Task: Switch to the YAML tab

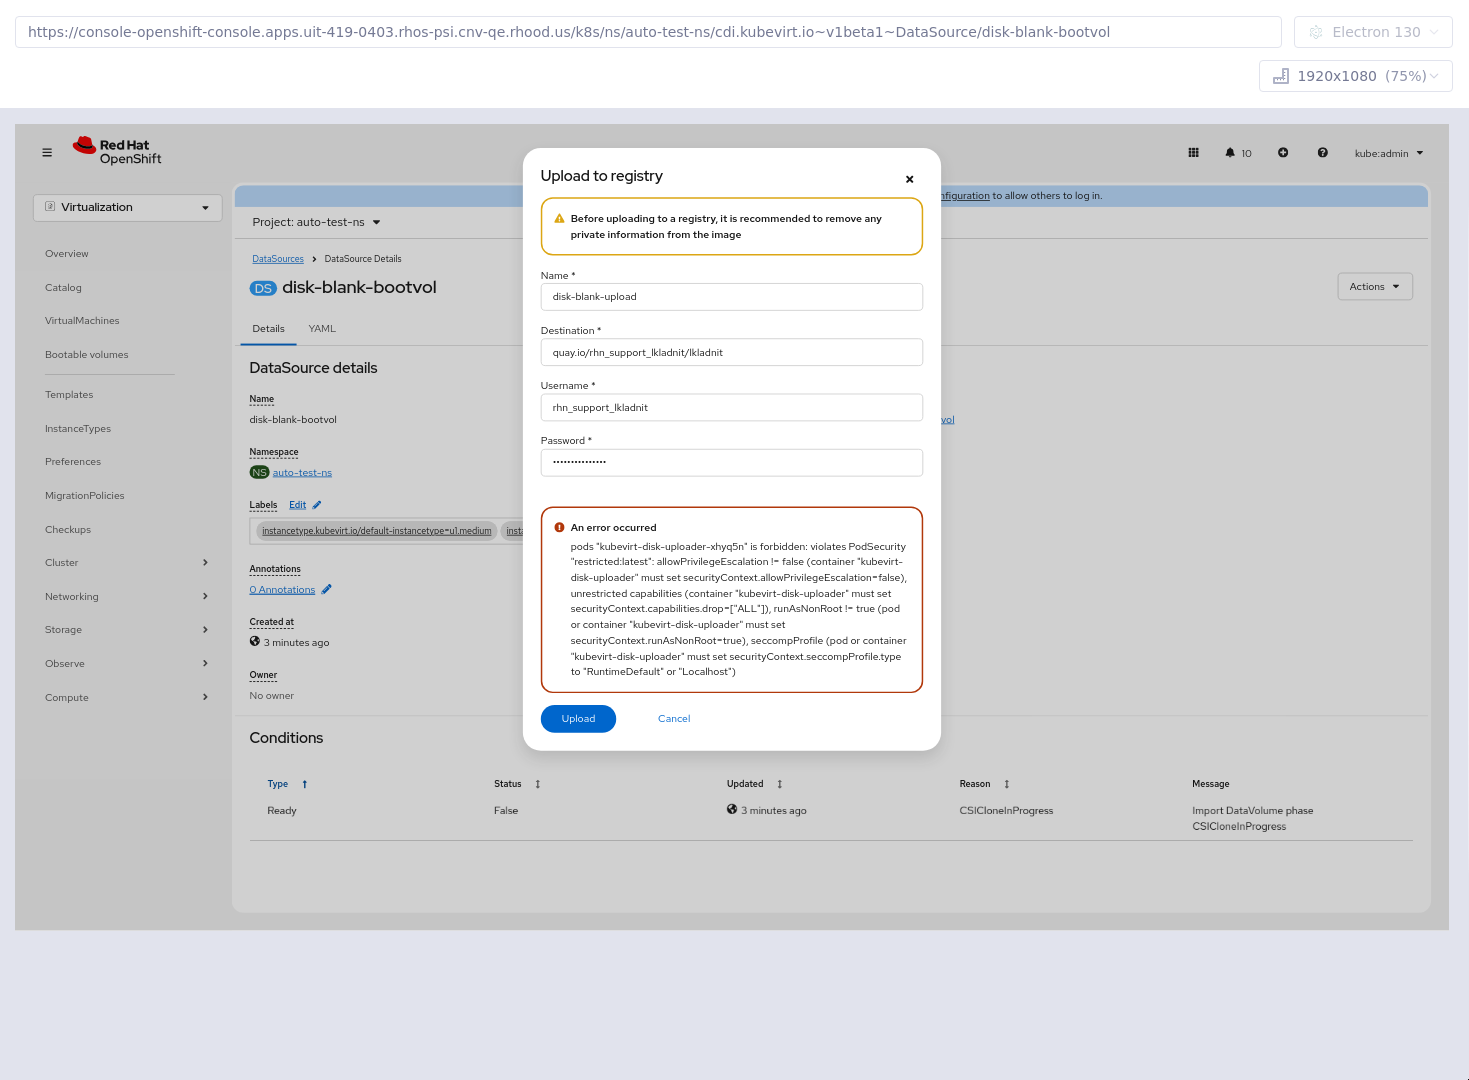Action: point(322,329)
